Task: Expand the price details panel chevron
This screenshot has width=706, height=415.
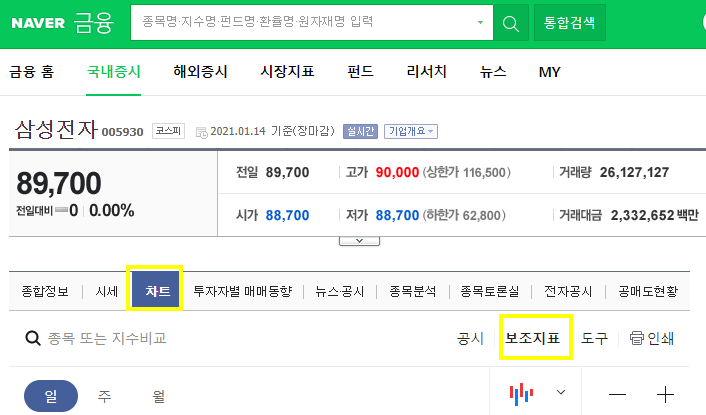Action: tap(359, 241)
